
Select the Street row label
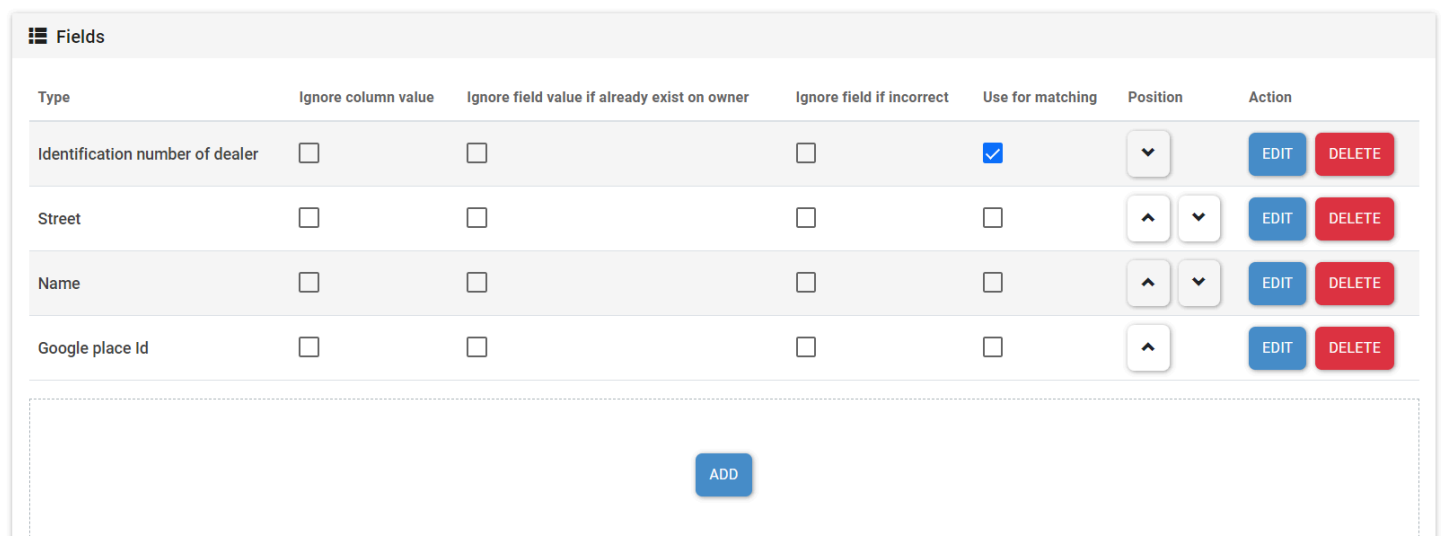click(59, 219)
